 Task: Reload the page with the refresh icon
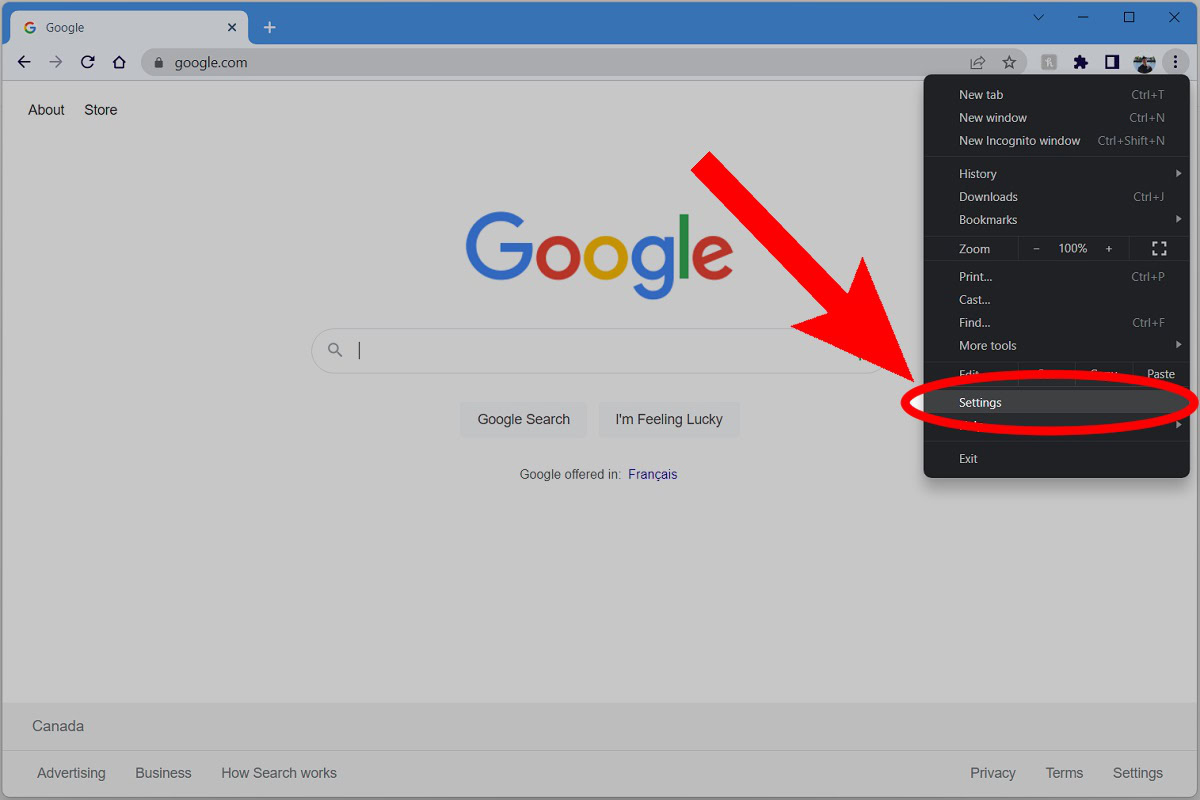coord(88,62)
